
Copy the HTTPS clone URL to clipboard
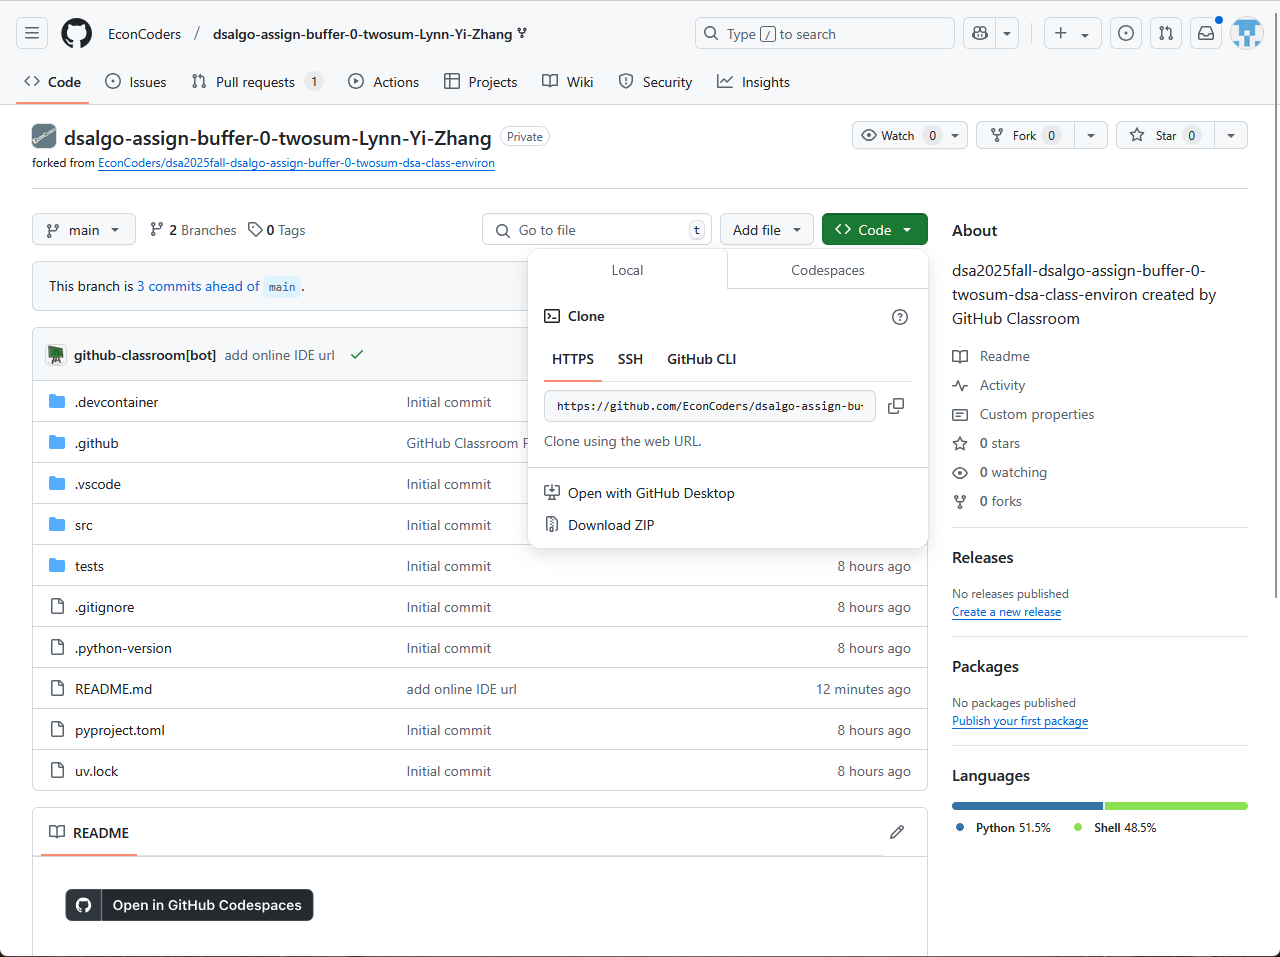896,406
